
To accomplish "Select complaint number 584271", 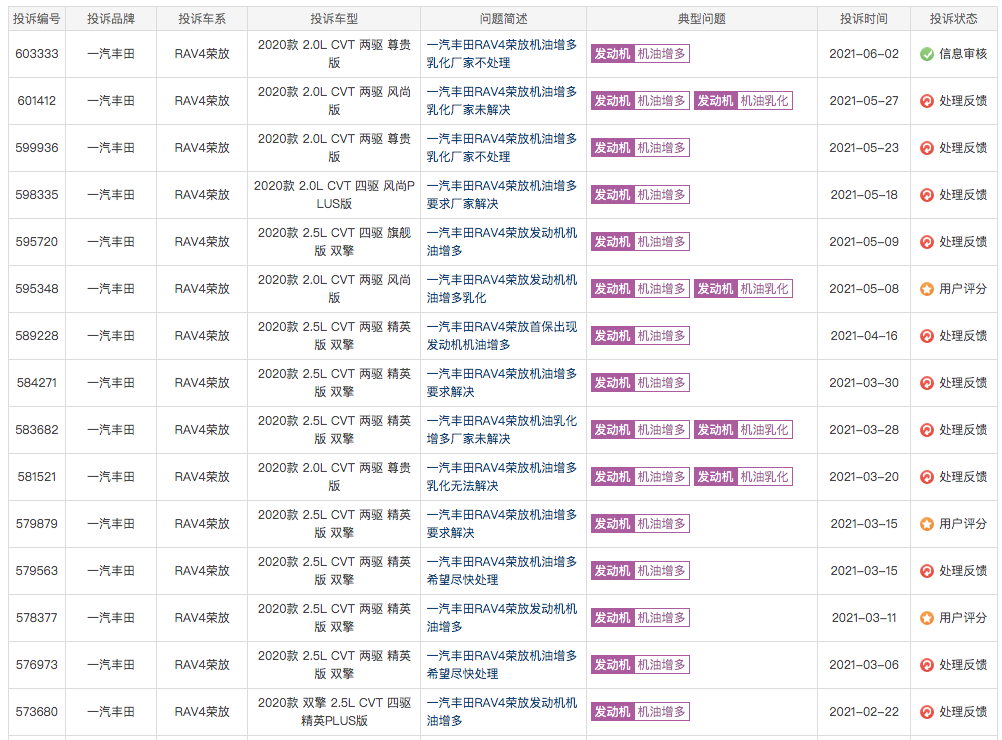I will (x=37, y=383).
